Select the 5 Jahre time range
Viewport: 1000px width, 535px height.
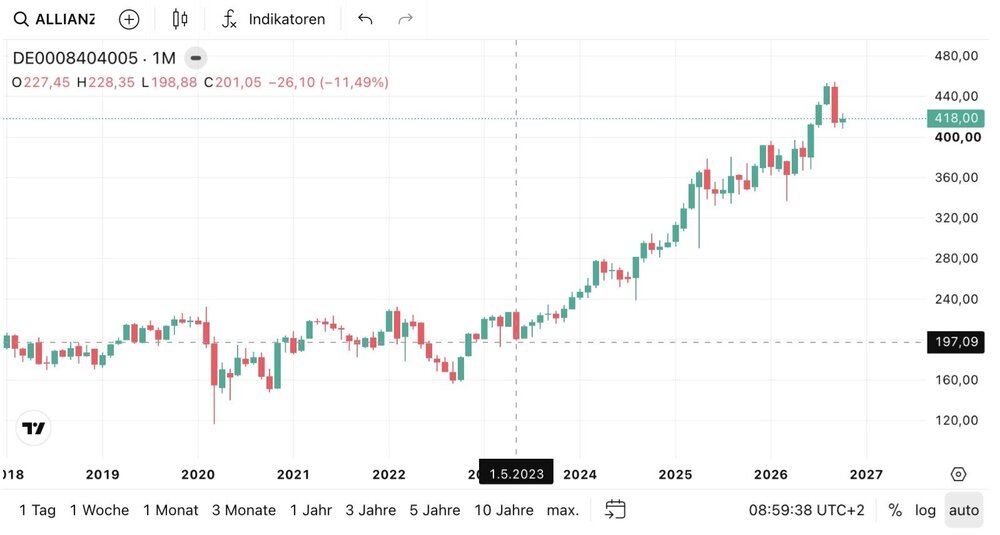point(434,510)
